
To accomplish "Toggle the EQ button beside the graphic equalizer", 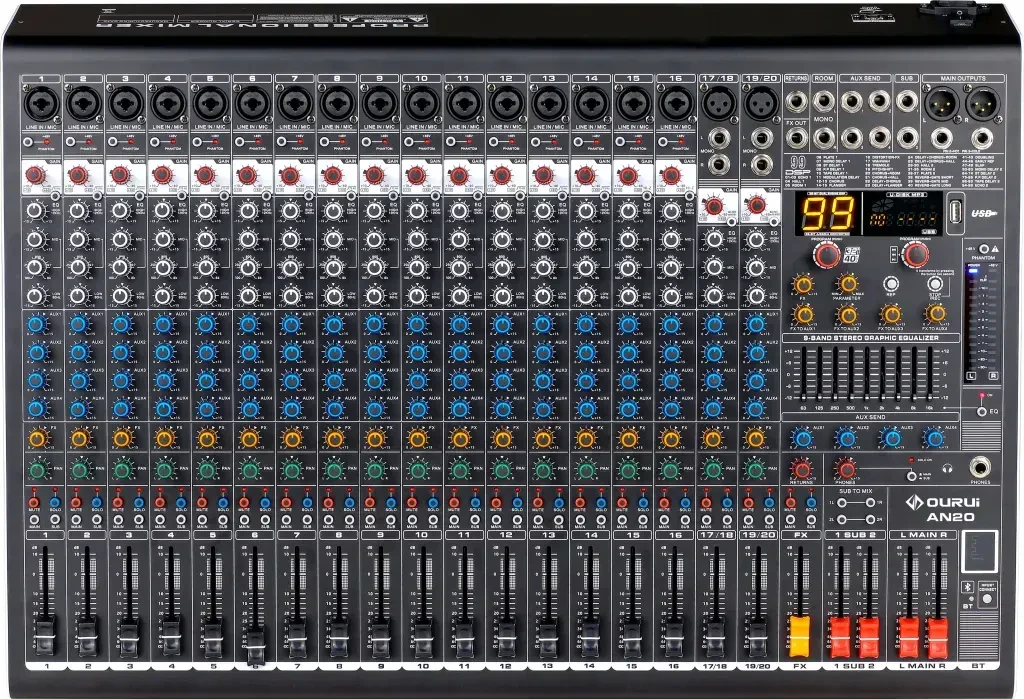I will (x=981, y=412).
